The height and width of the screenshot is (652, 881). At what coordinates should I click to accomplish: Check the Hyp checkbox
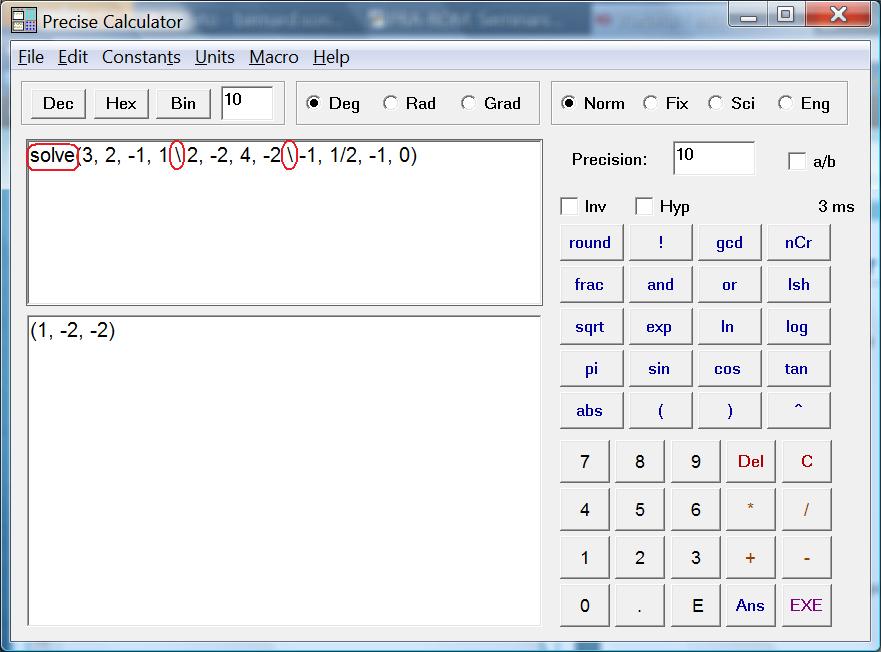point(645,207)
